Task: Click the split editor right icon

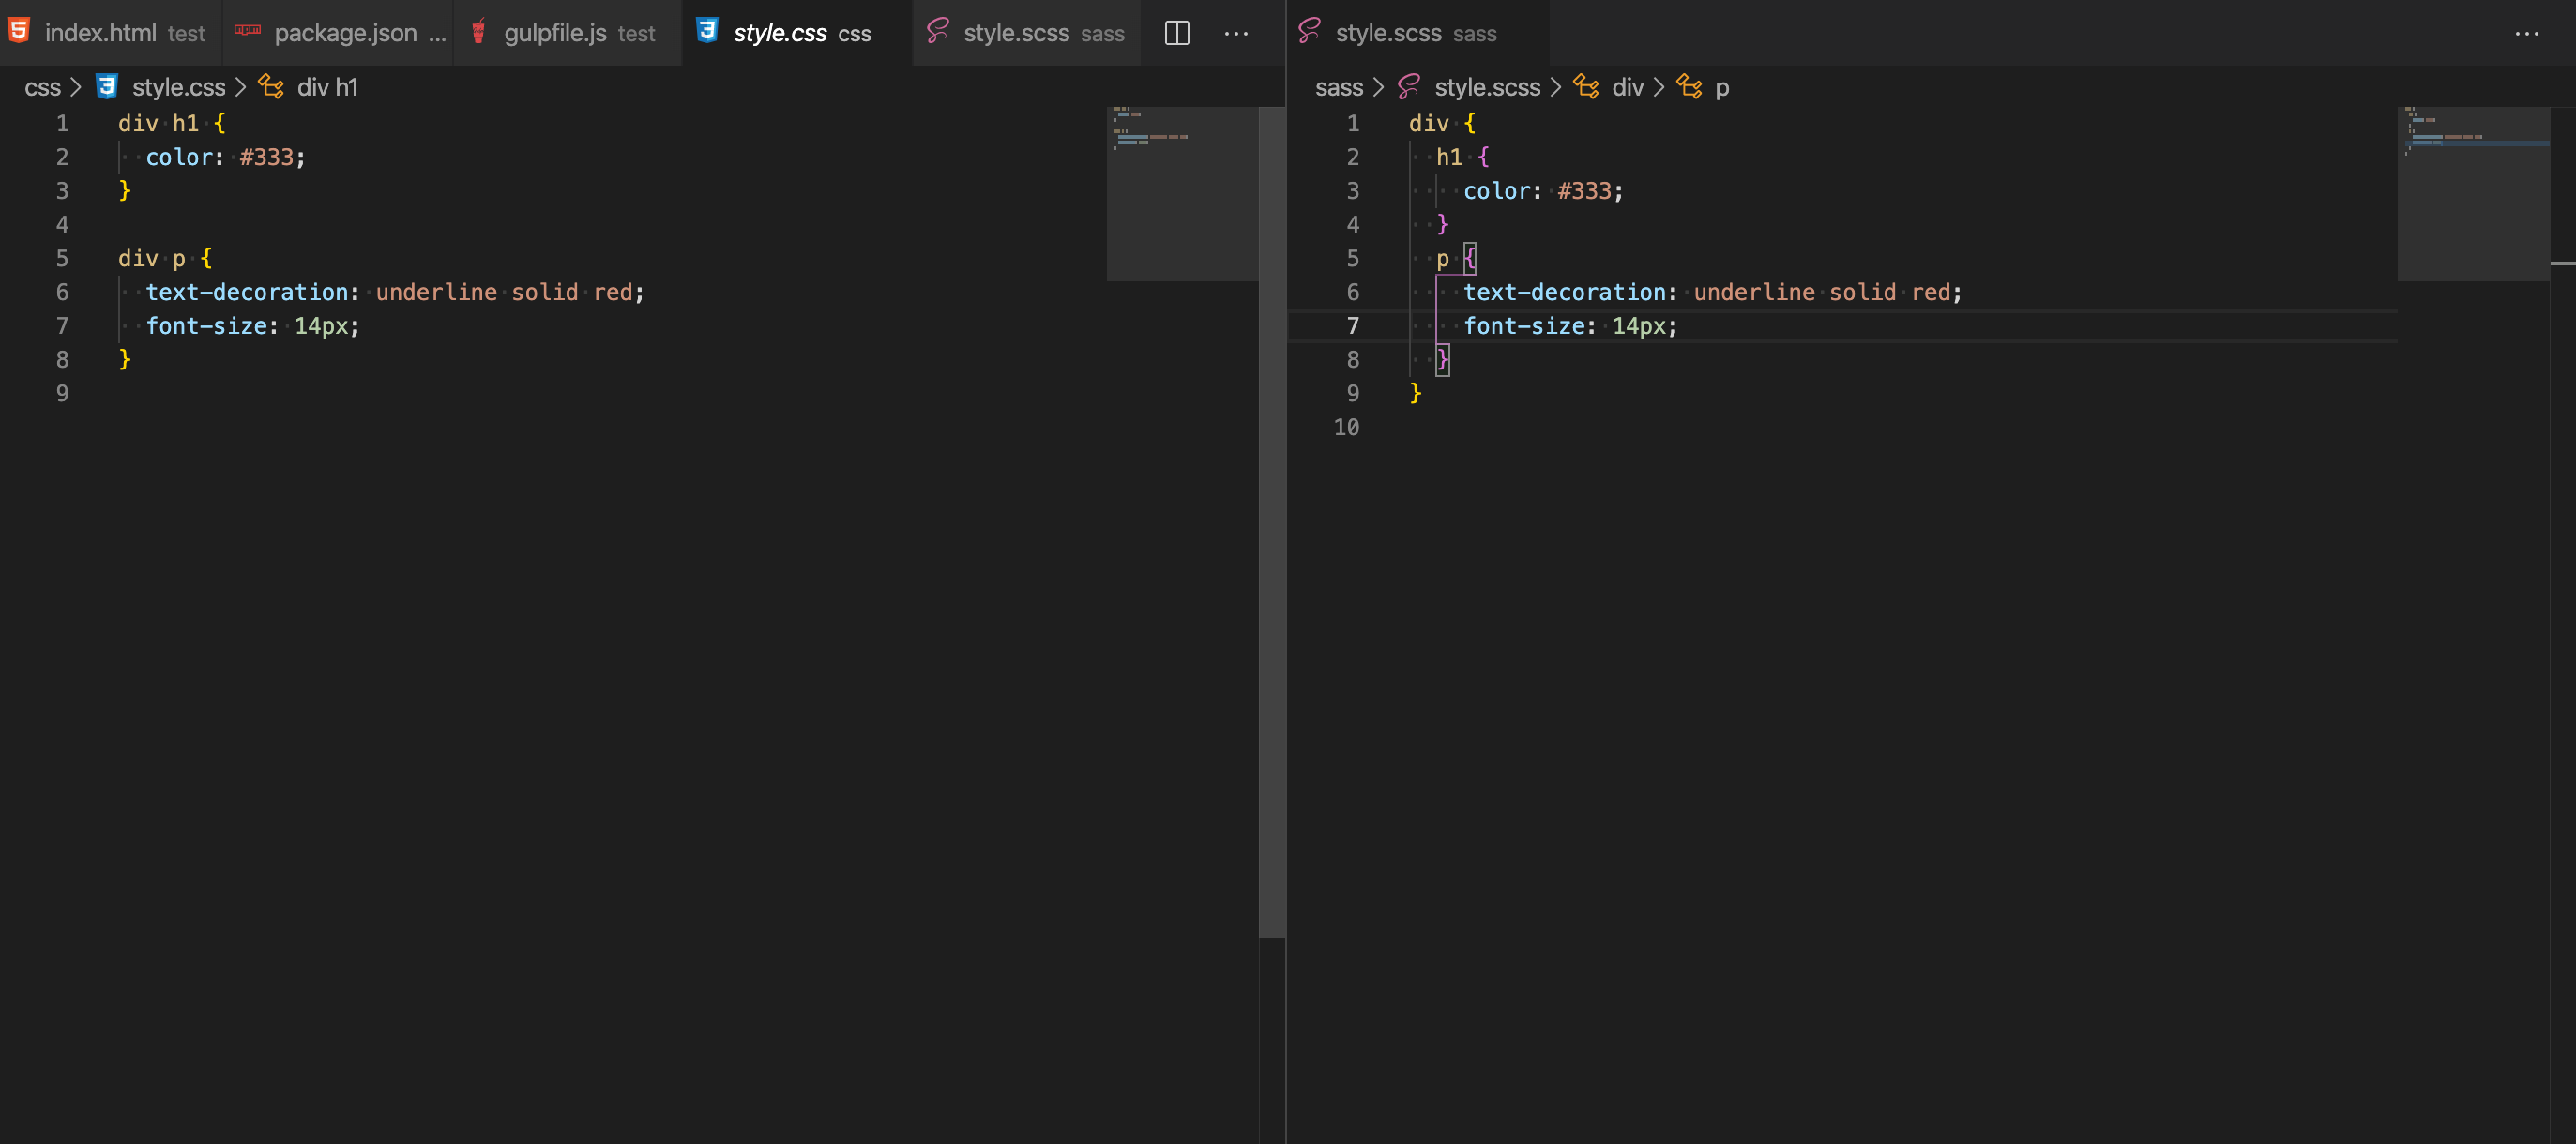Action: [1177, 33]
